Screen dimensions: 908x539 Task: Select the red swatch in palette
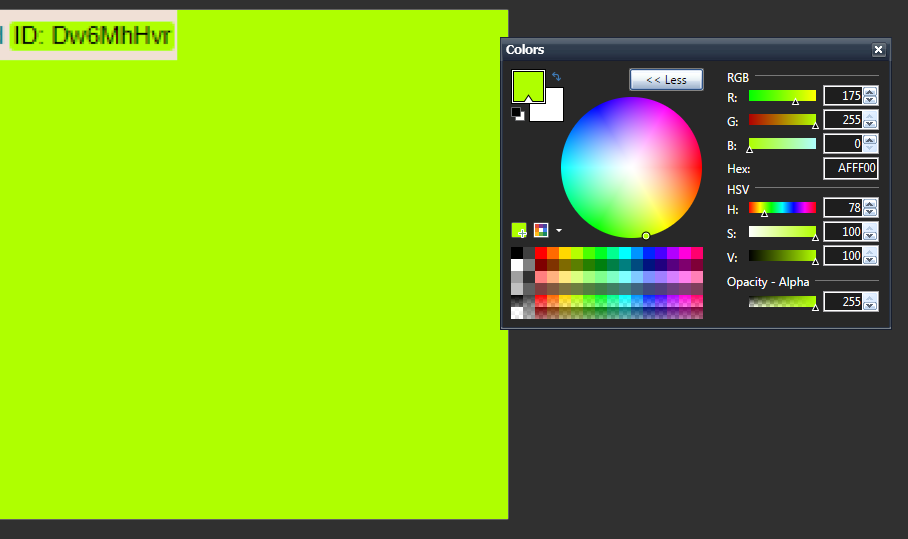(x=541, y=253)
